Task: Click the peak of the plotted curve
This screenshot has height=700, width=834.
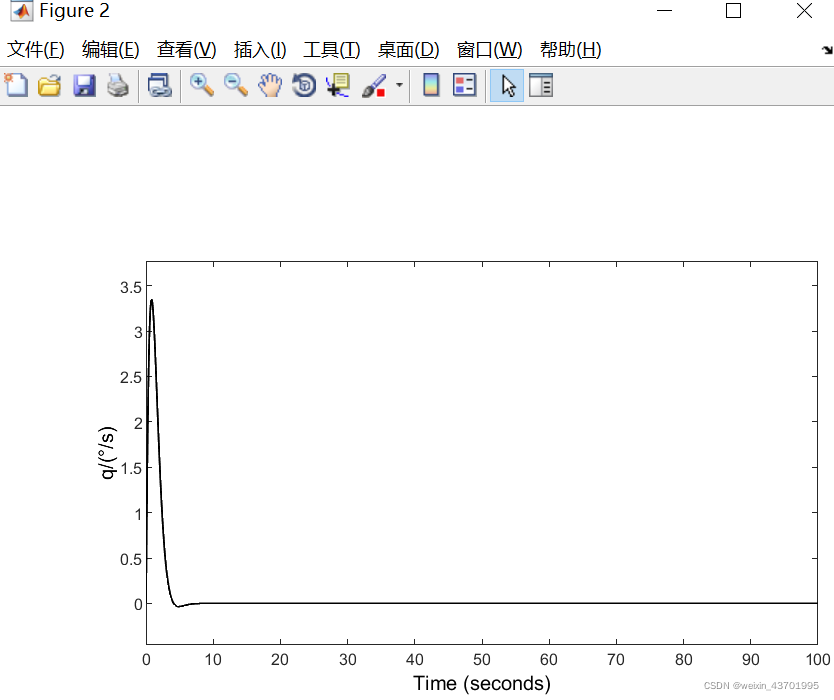Action: click(152, 301)
